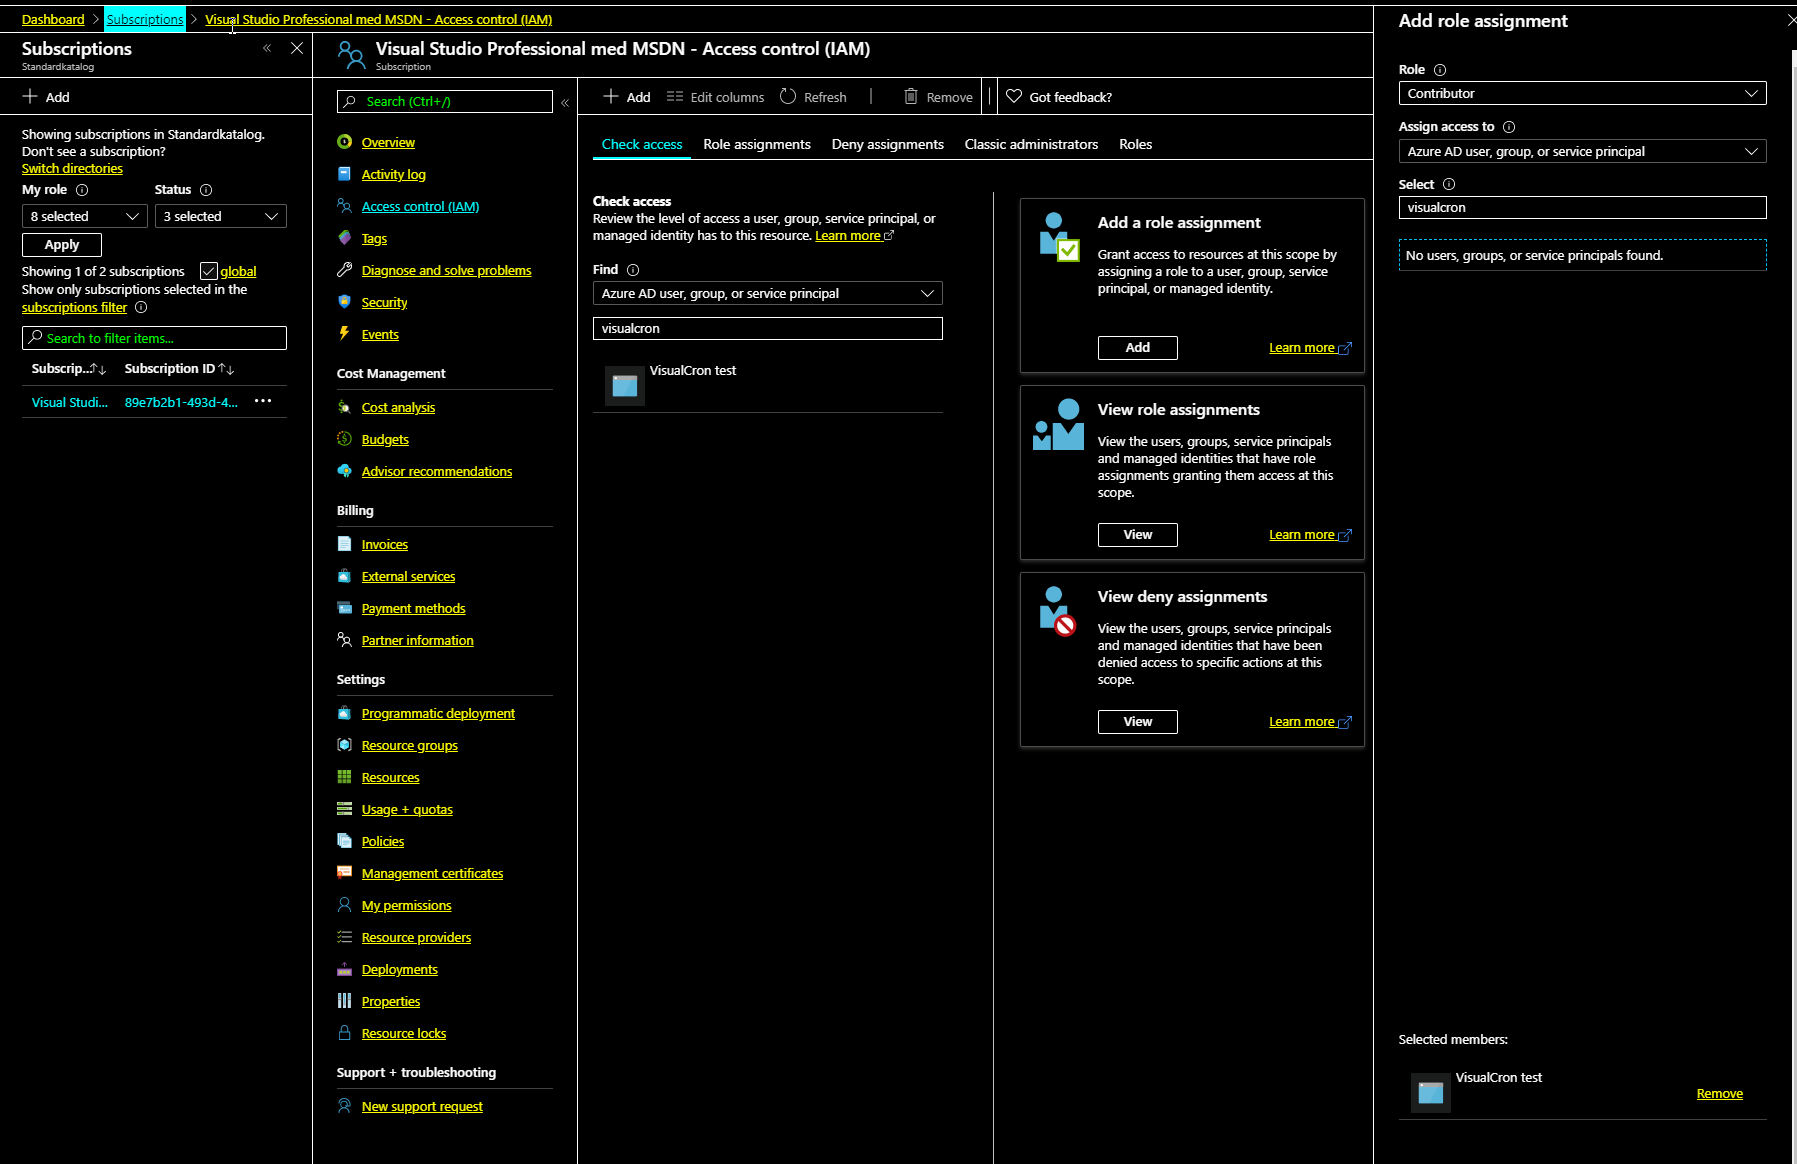Open Resource locks in the sidebar

point(404,1033)
